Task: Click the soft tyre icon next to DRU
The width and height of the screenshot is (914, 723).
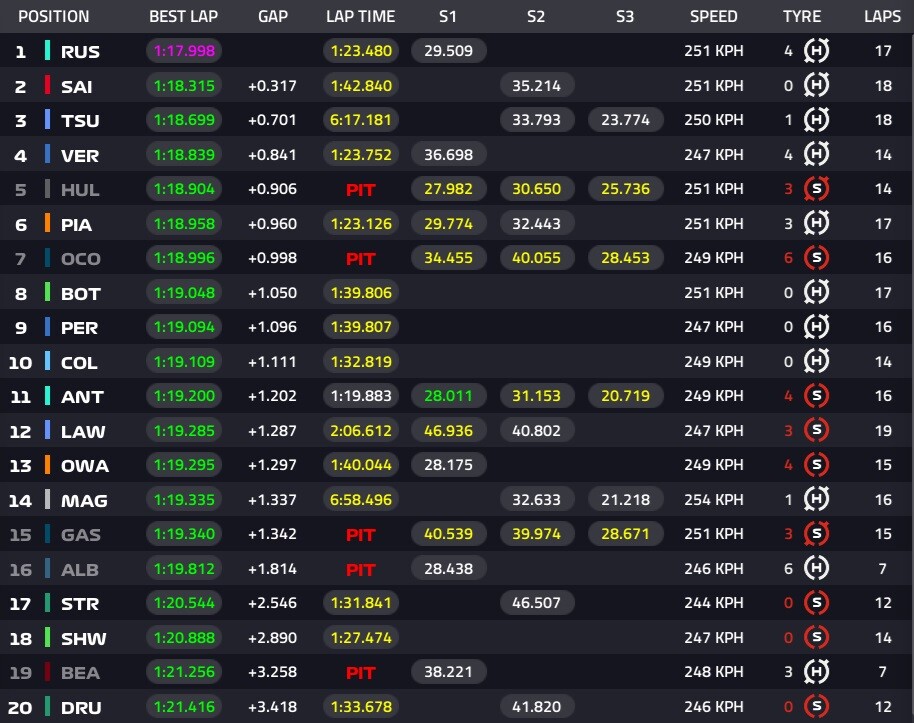Action: pos(816,706)
